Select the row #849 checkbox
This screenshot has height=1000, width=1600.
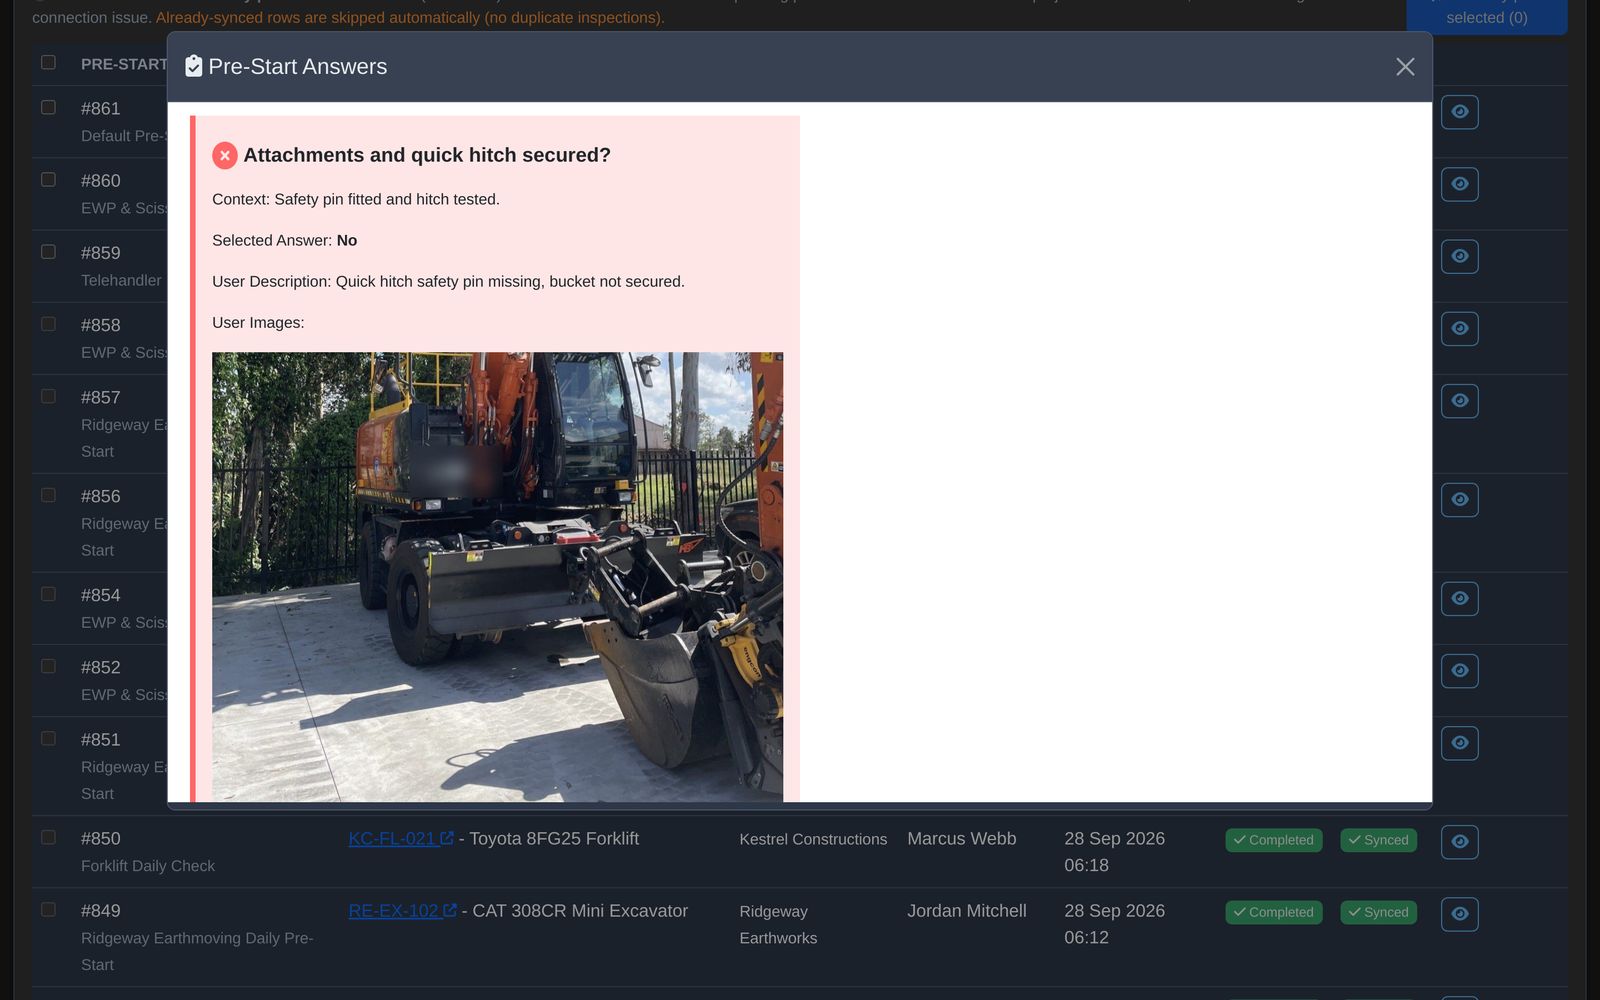point(48,909)
